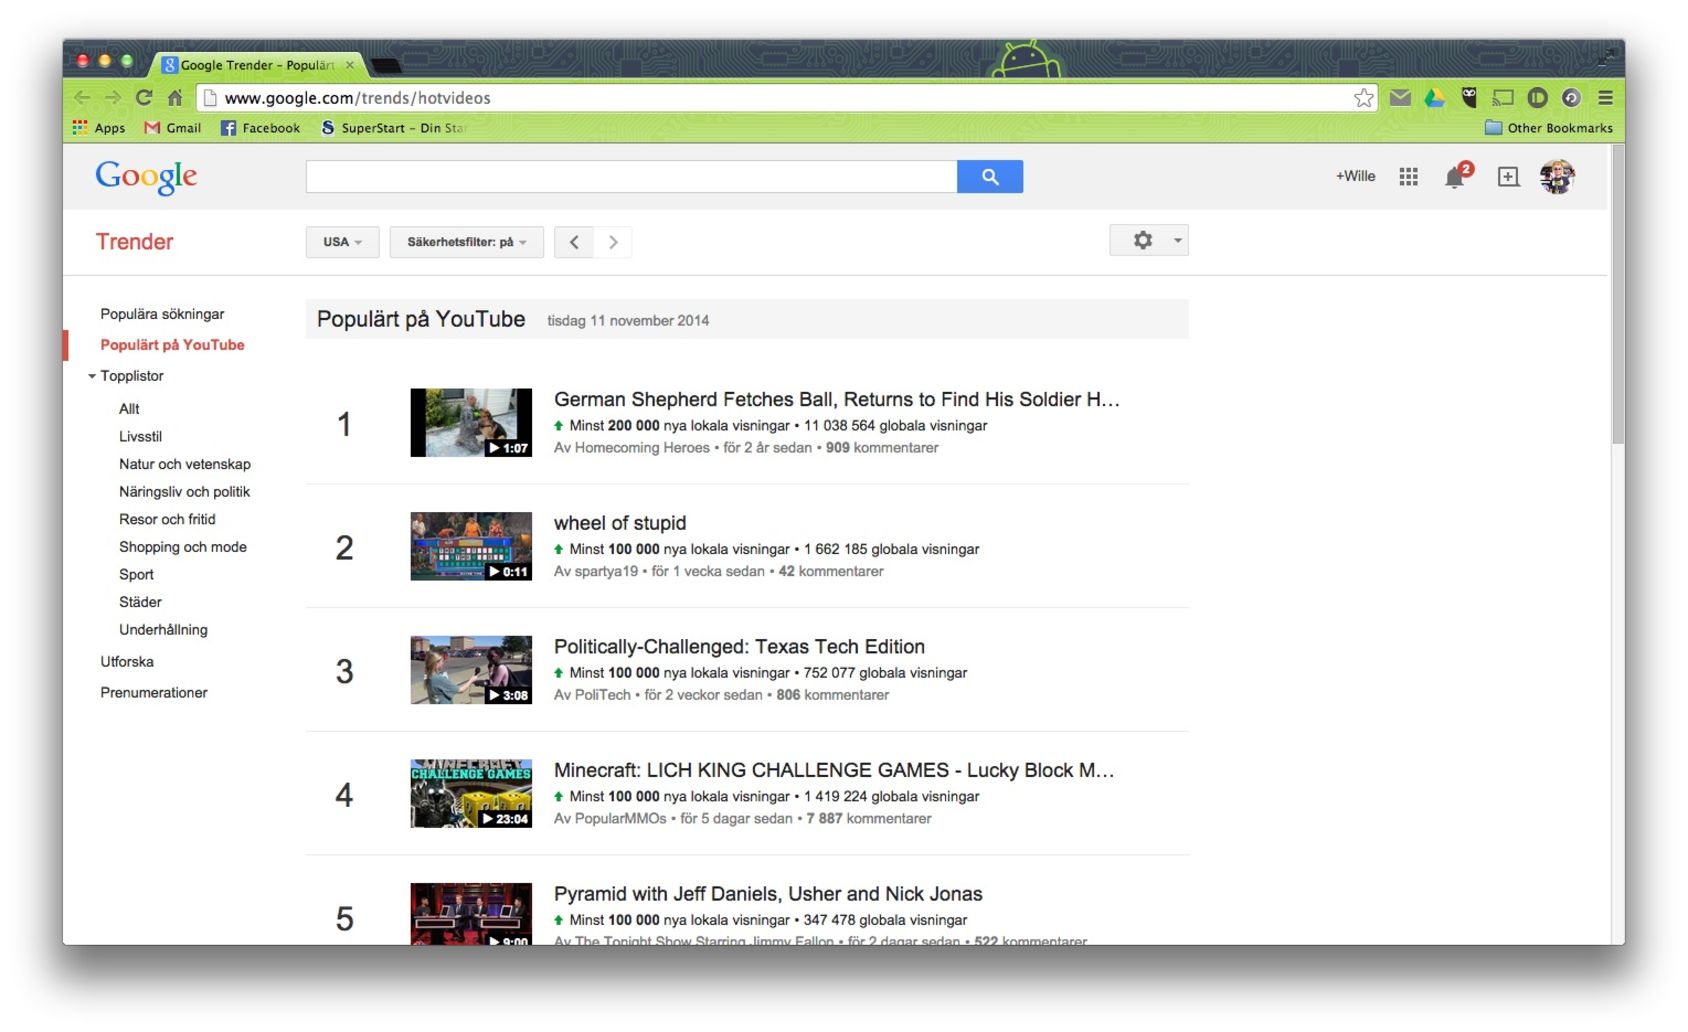Open the Facebook bookmark
Screen dimensions: 1688x1032
click(260, 128)
